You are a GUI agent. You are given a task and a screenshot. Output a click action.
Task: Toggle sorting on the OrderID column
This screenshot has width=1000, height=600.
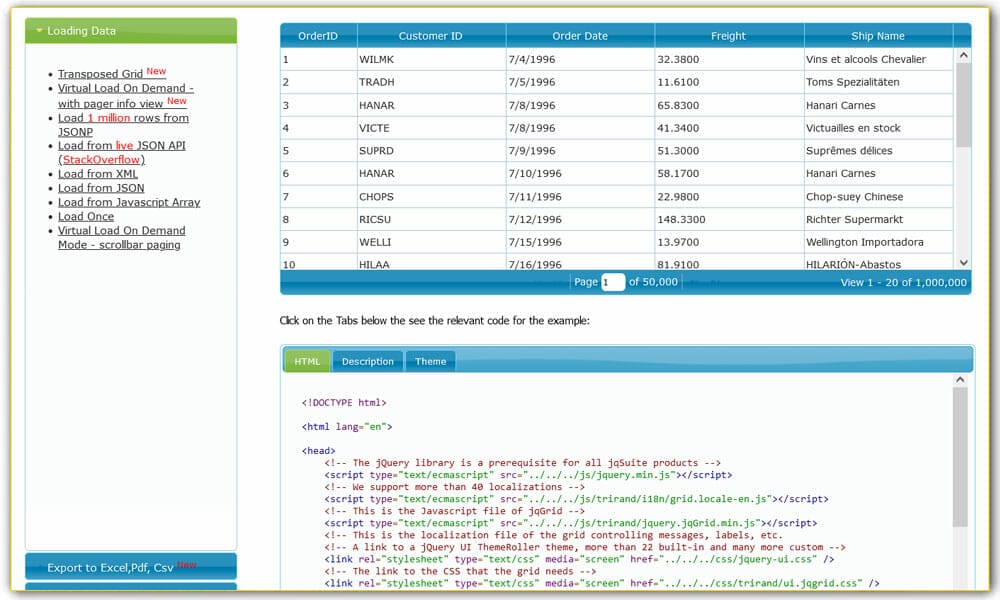click(318, 35)
